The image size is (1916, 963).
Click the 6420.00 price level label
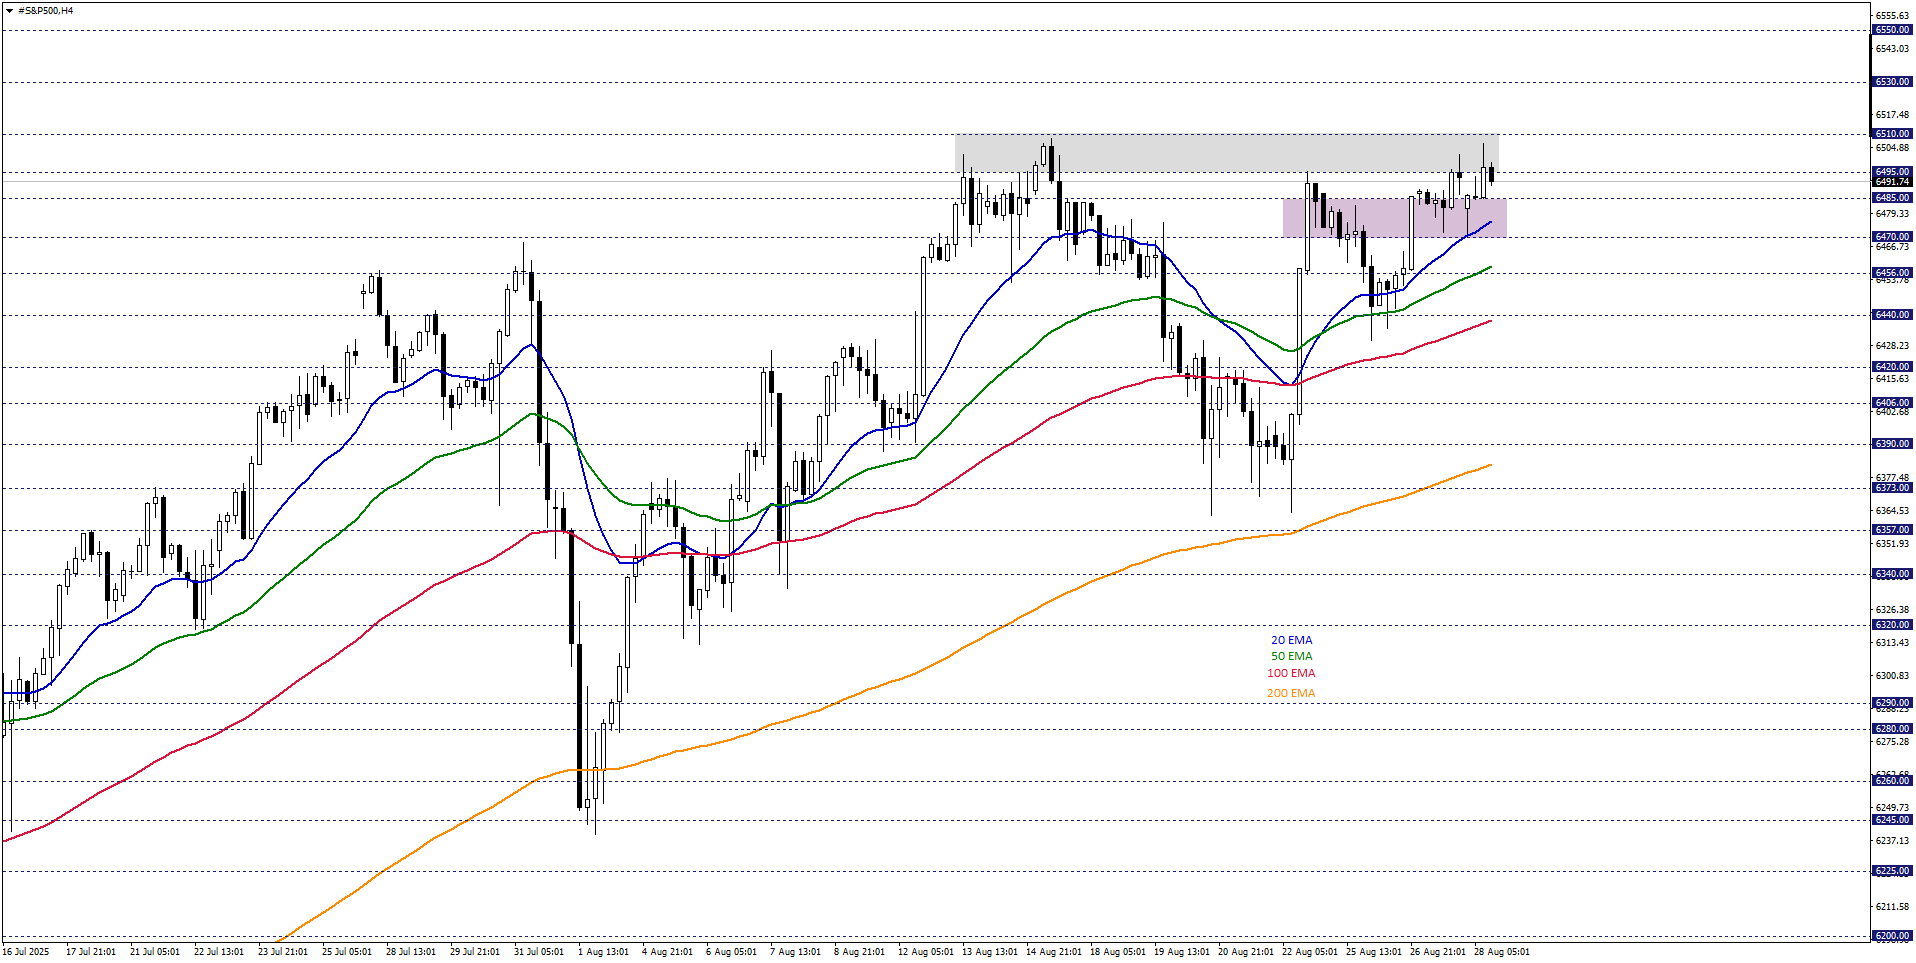1891,367
